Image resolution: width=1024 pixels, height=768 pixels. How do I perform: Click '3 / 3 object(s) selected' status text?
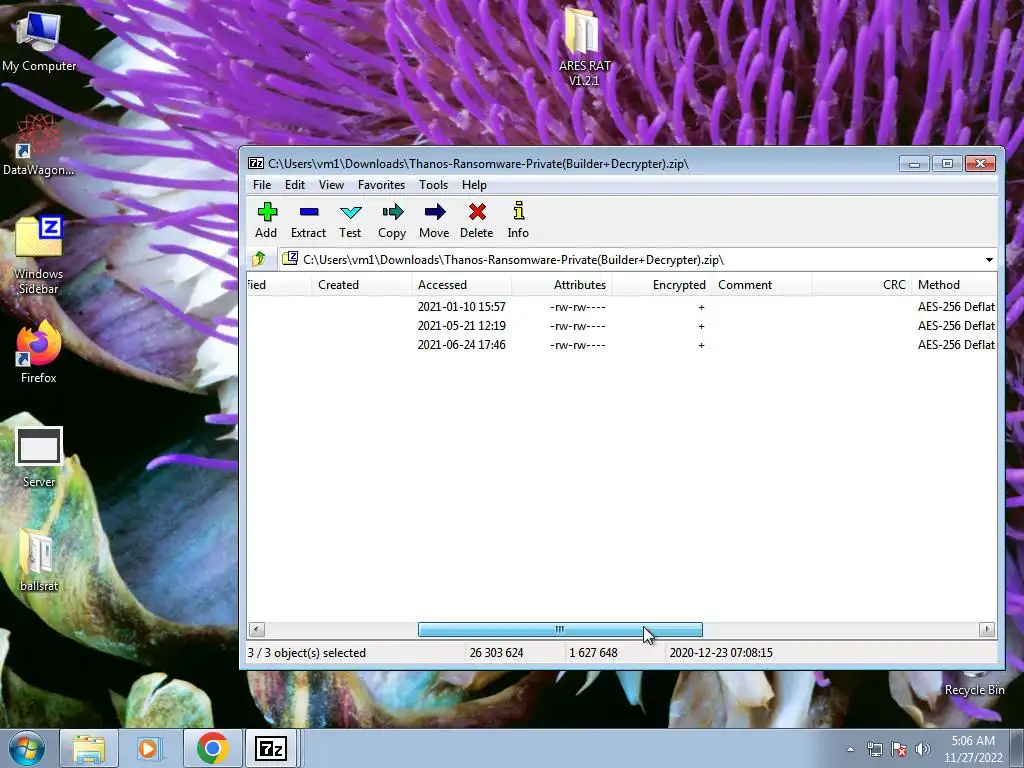(x=307, y=652)
